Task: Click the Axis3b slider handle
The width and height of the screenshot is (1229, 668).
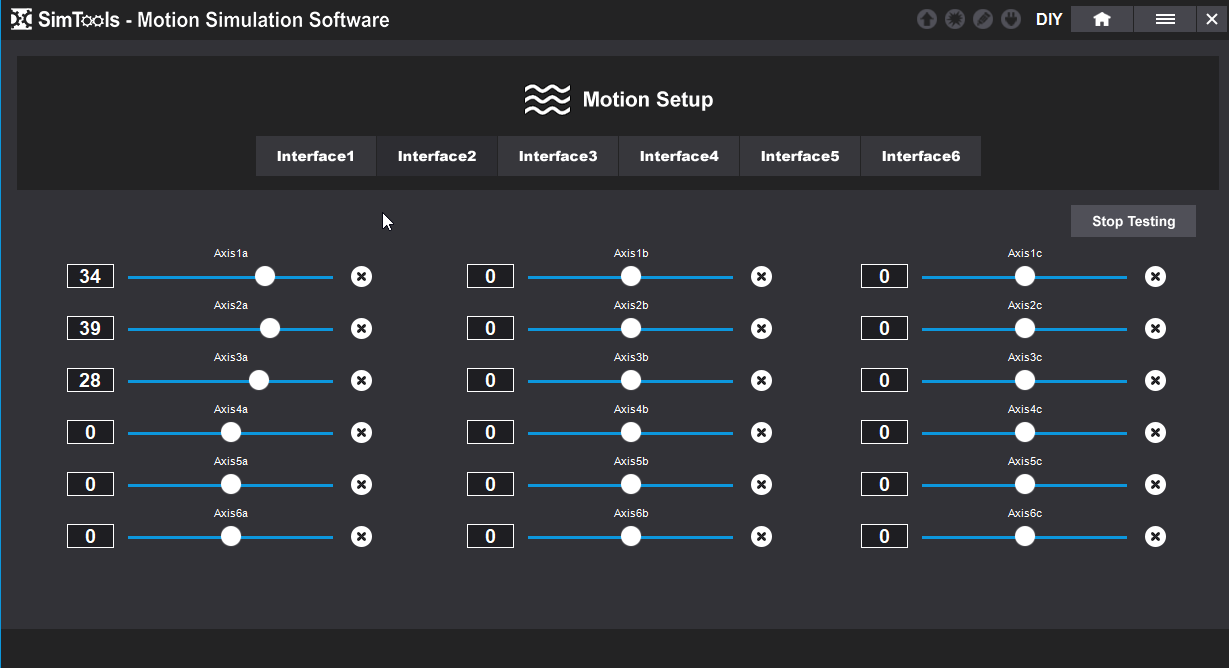Action: (x=631, y=380)
